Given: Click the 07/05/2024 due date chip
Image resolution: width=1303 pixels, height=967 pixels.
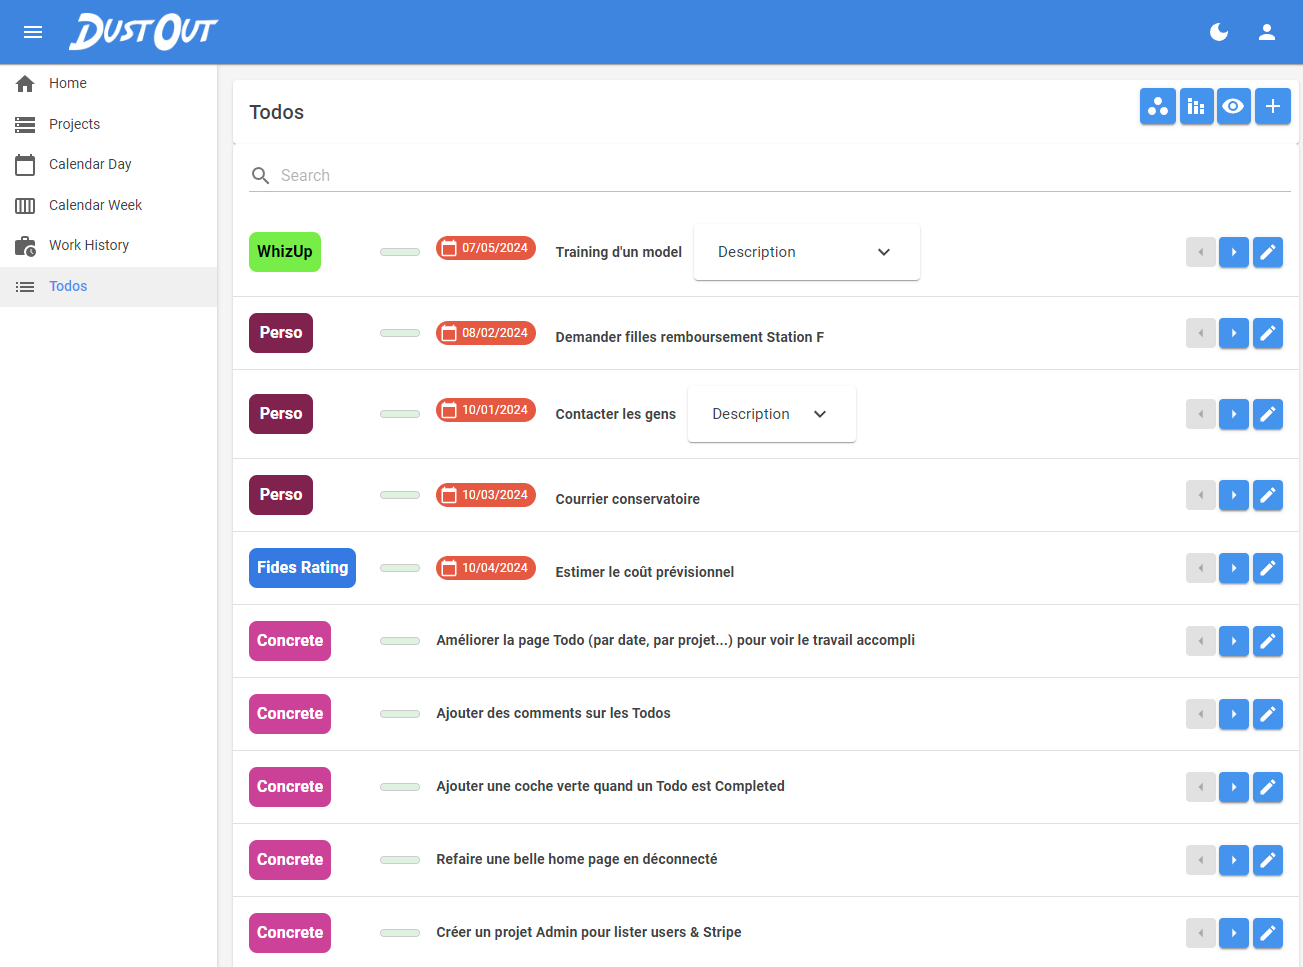Looking at the screenshot, I should click(486, 248).
